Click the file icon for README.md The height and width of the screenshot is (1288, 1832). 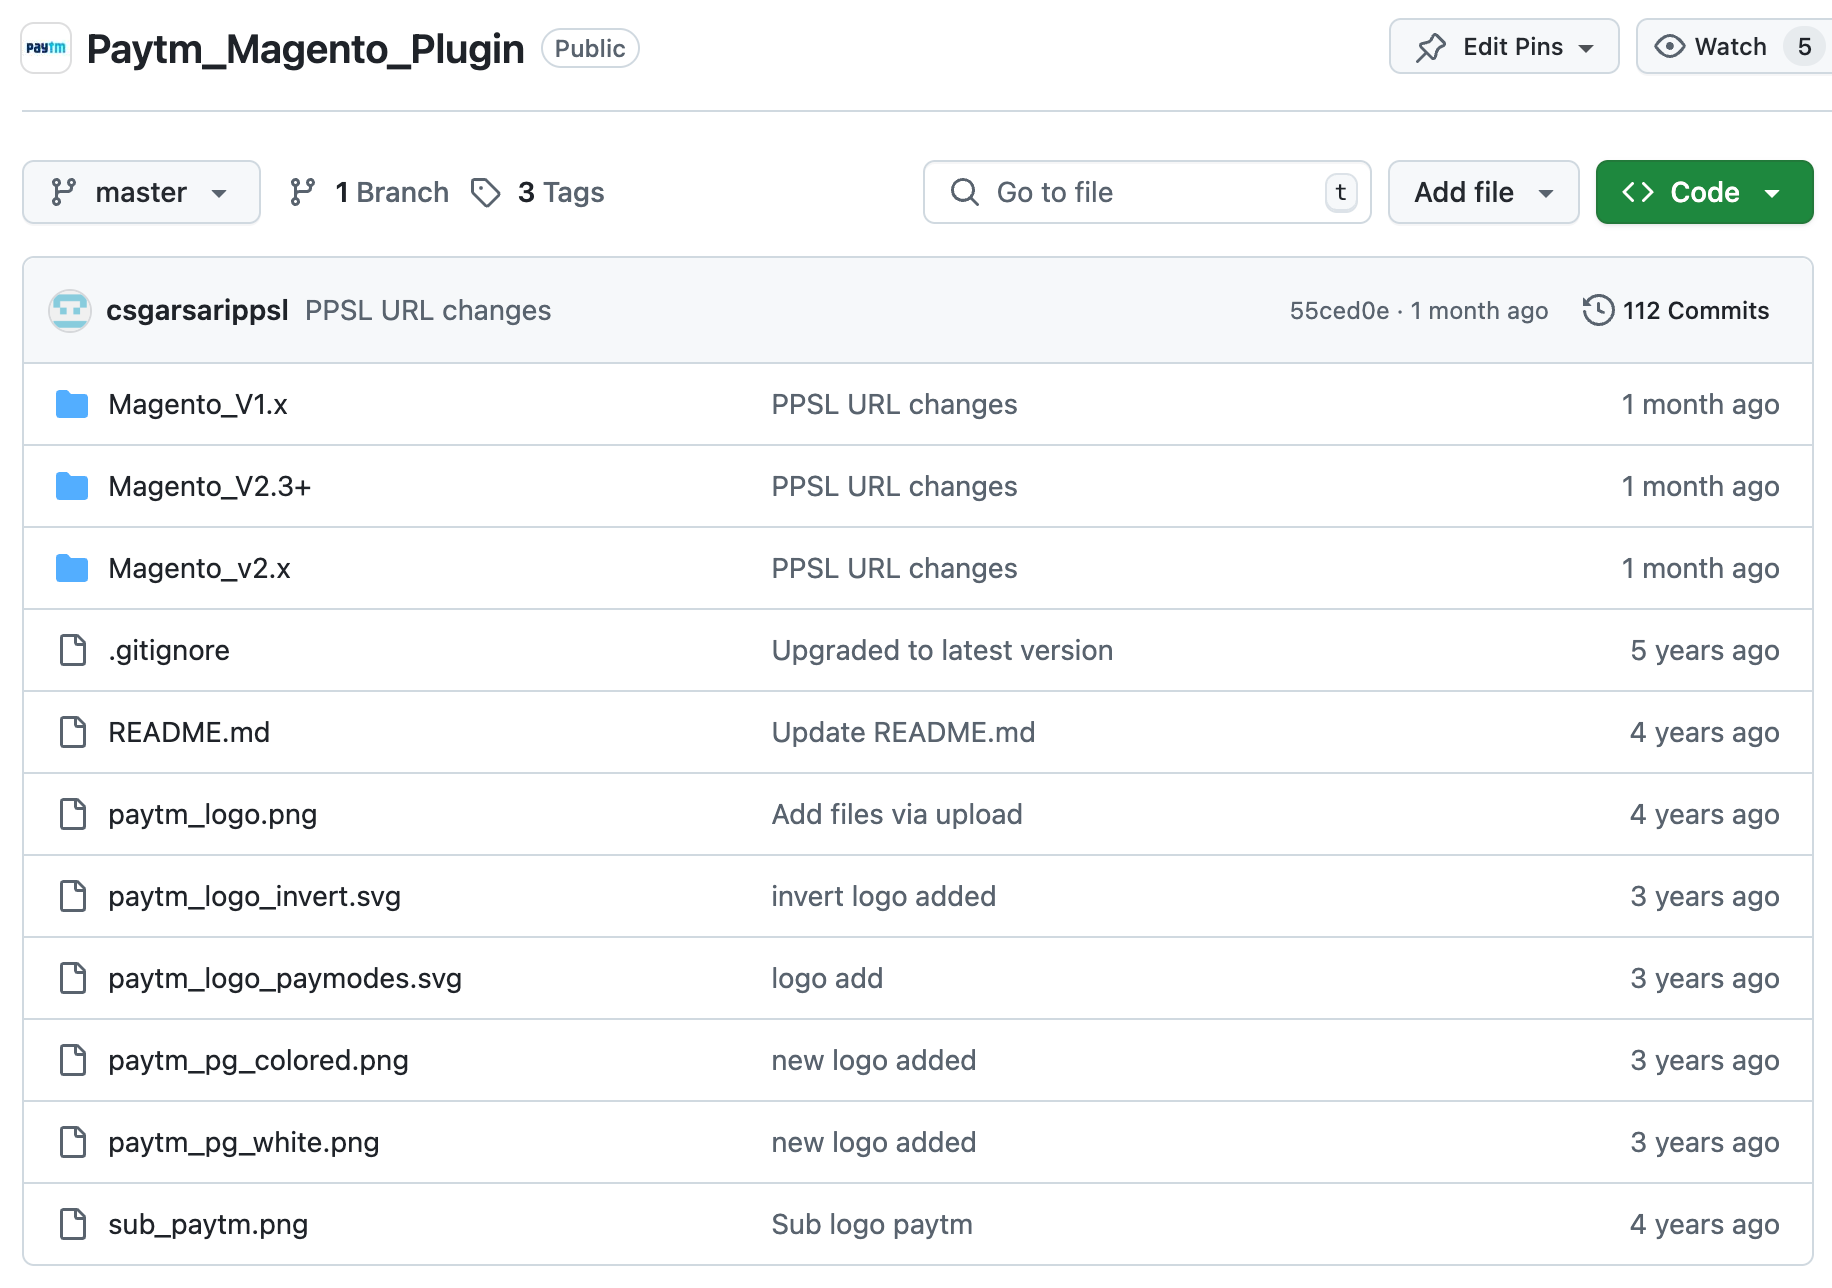73,732
